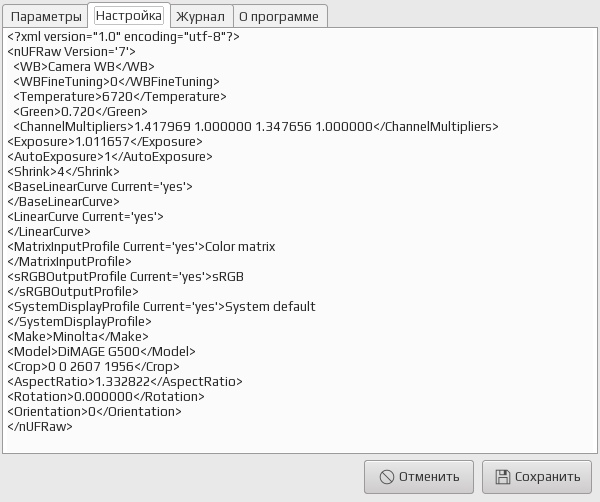The image size is (600, 502).
Task: Click the sRGBOutputProfile sRGB line
Action: pyautogui.click(x=126, y=277)
